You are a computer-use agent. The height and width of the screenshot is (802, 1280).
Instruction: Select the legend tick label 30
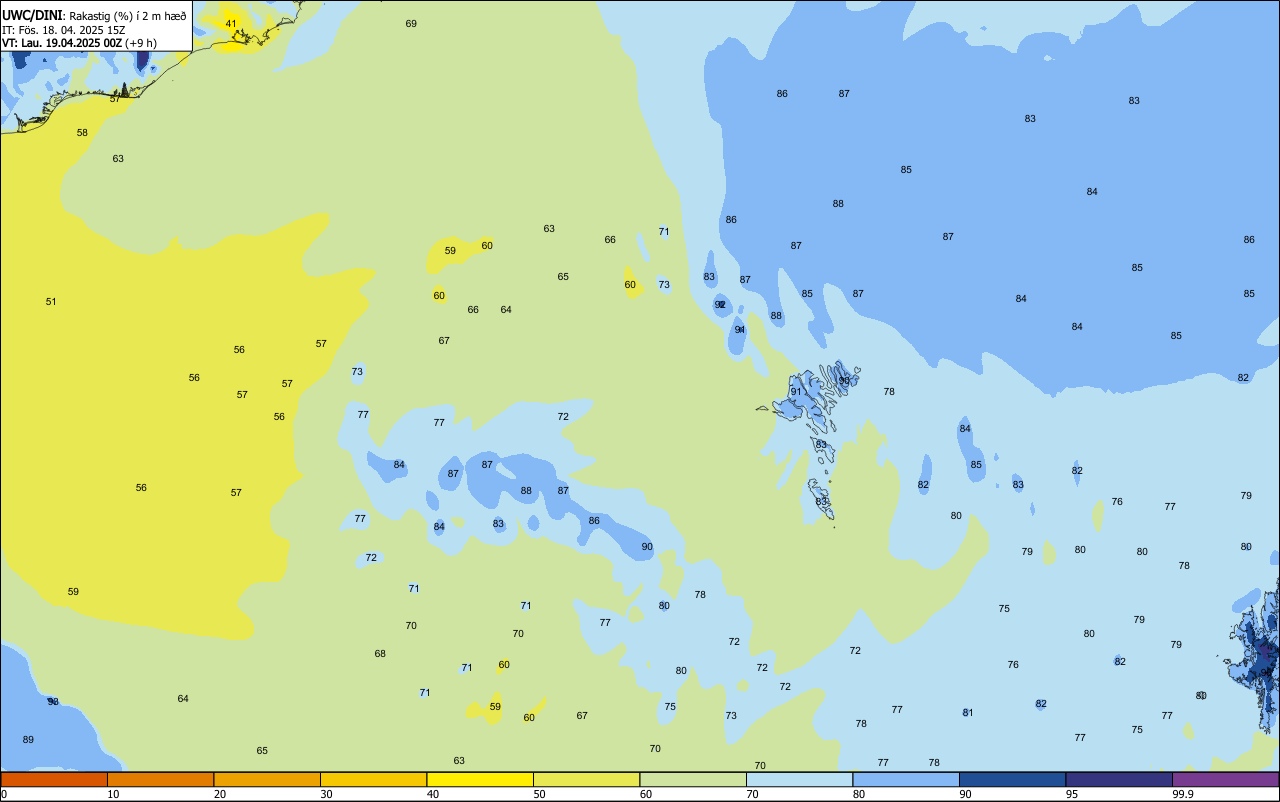[x=326, y=794]
